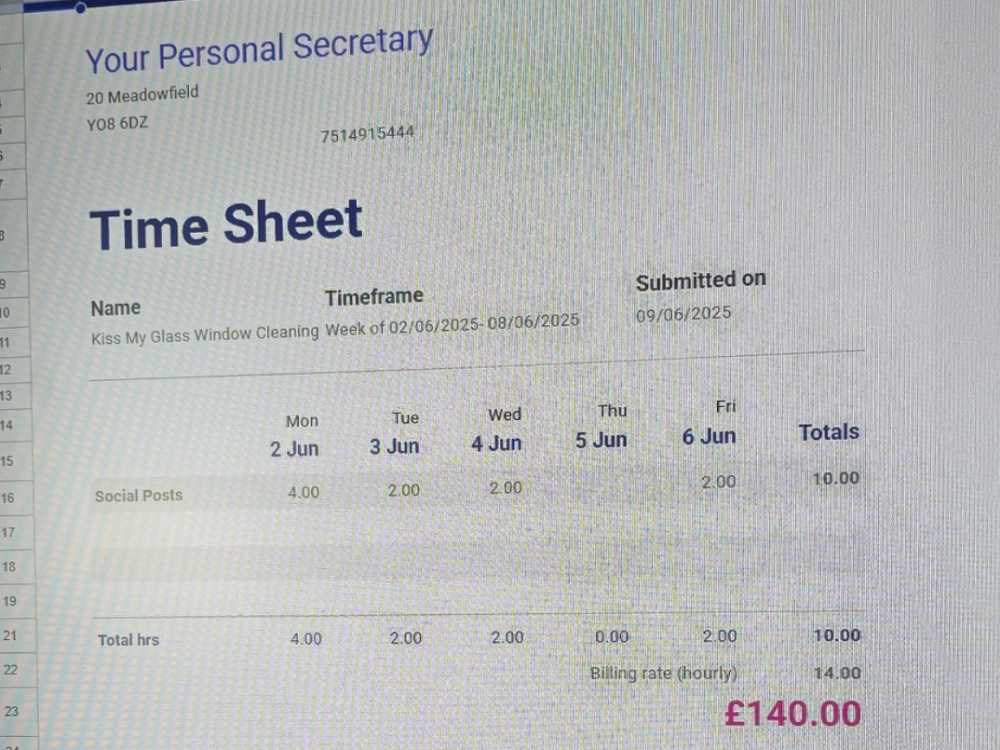
Task: Select the 20 Meadowfield address cell
Action: 142,95
